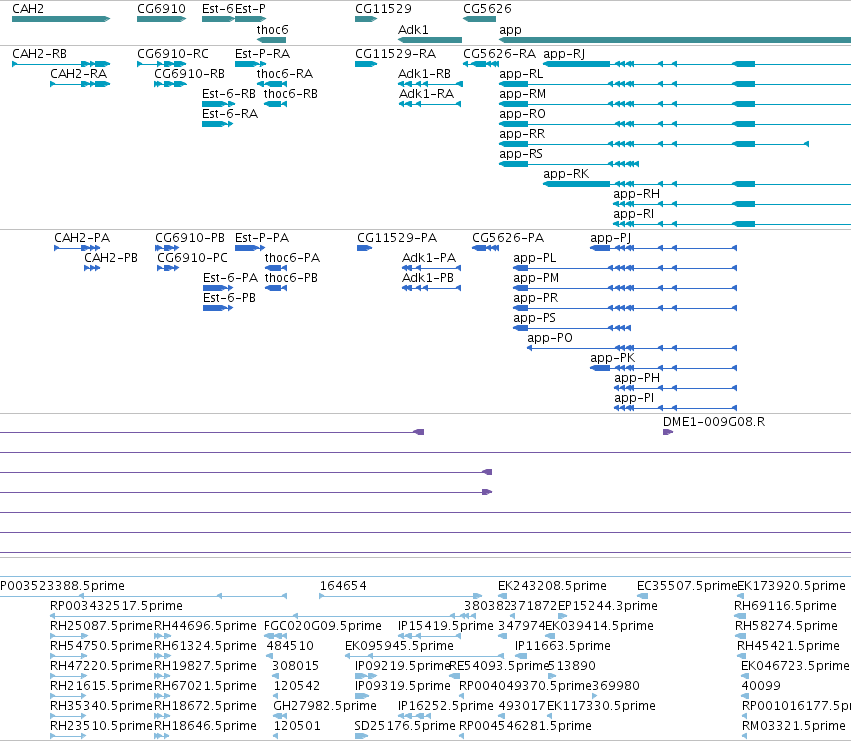Screen dimensions: 851x741
Task: Click the IP15419.5prime EST label
Action: [446, 626]
